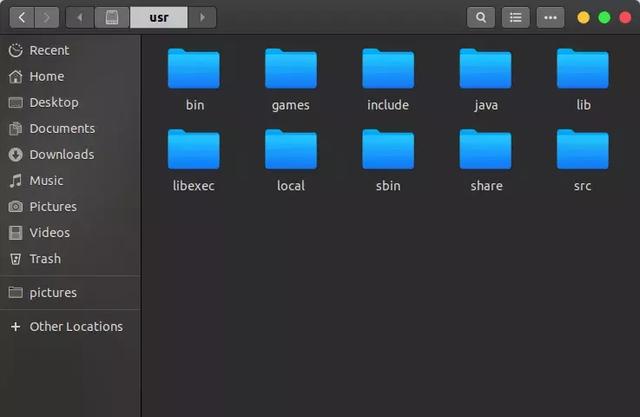Select the libexec folder

pyautogui.click(x=194, y=150)
